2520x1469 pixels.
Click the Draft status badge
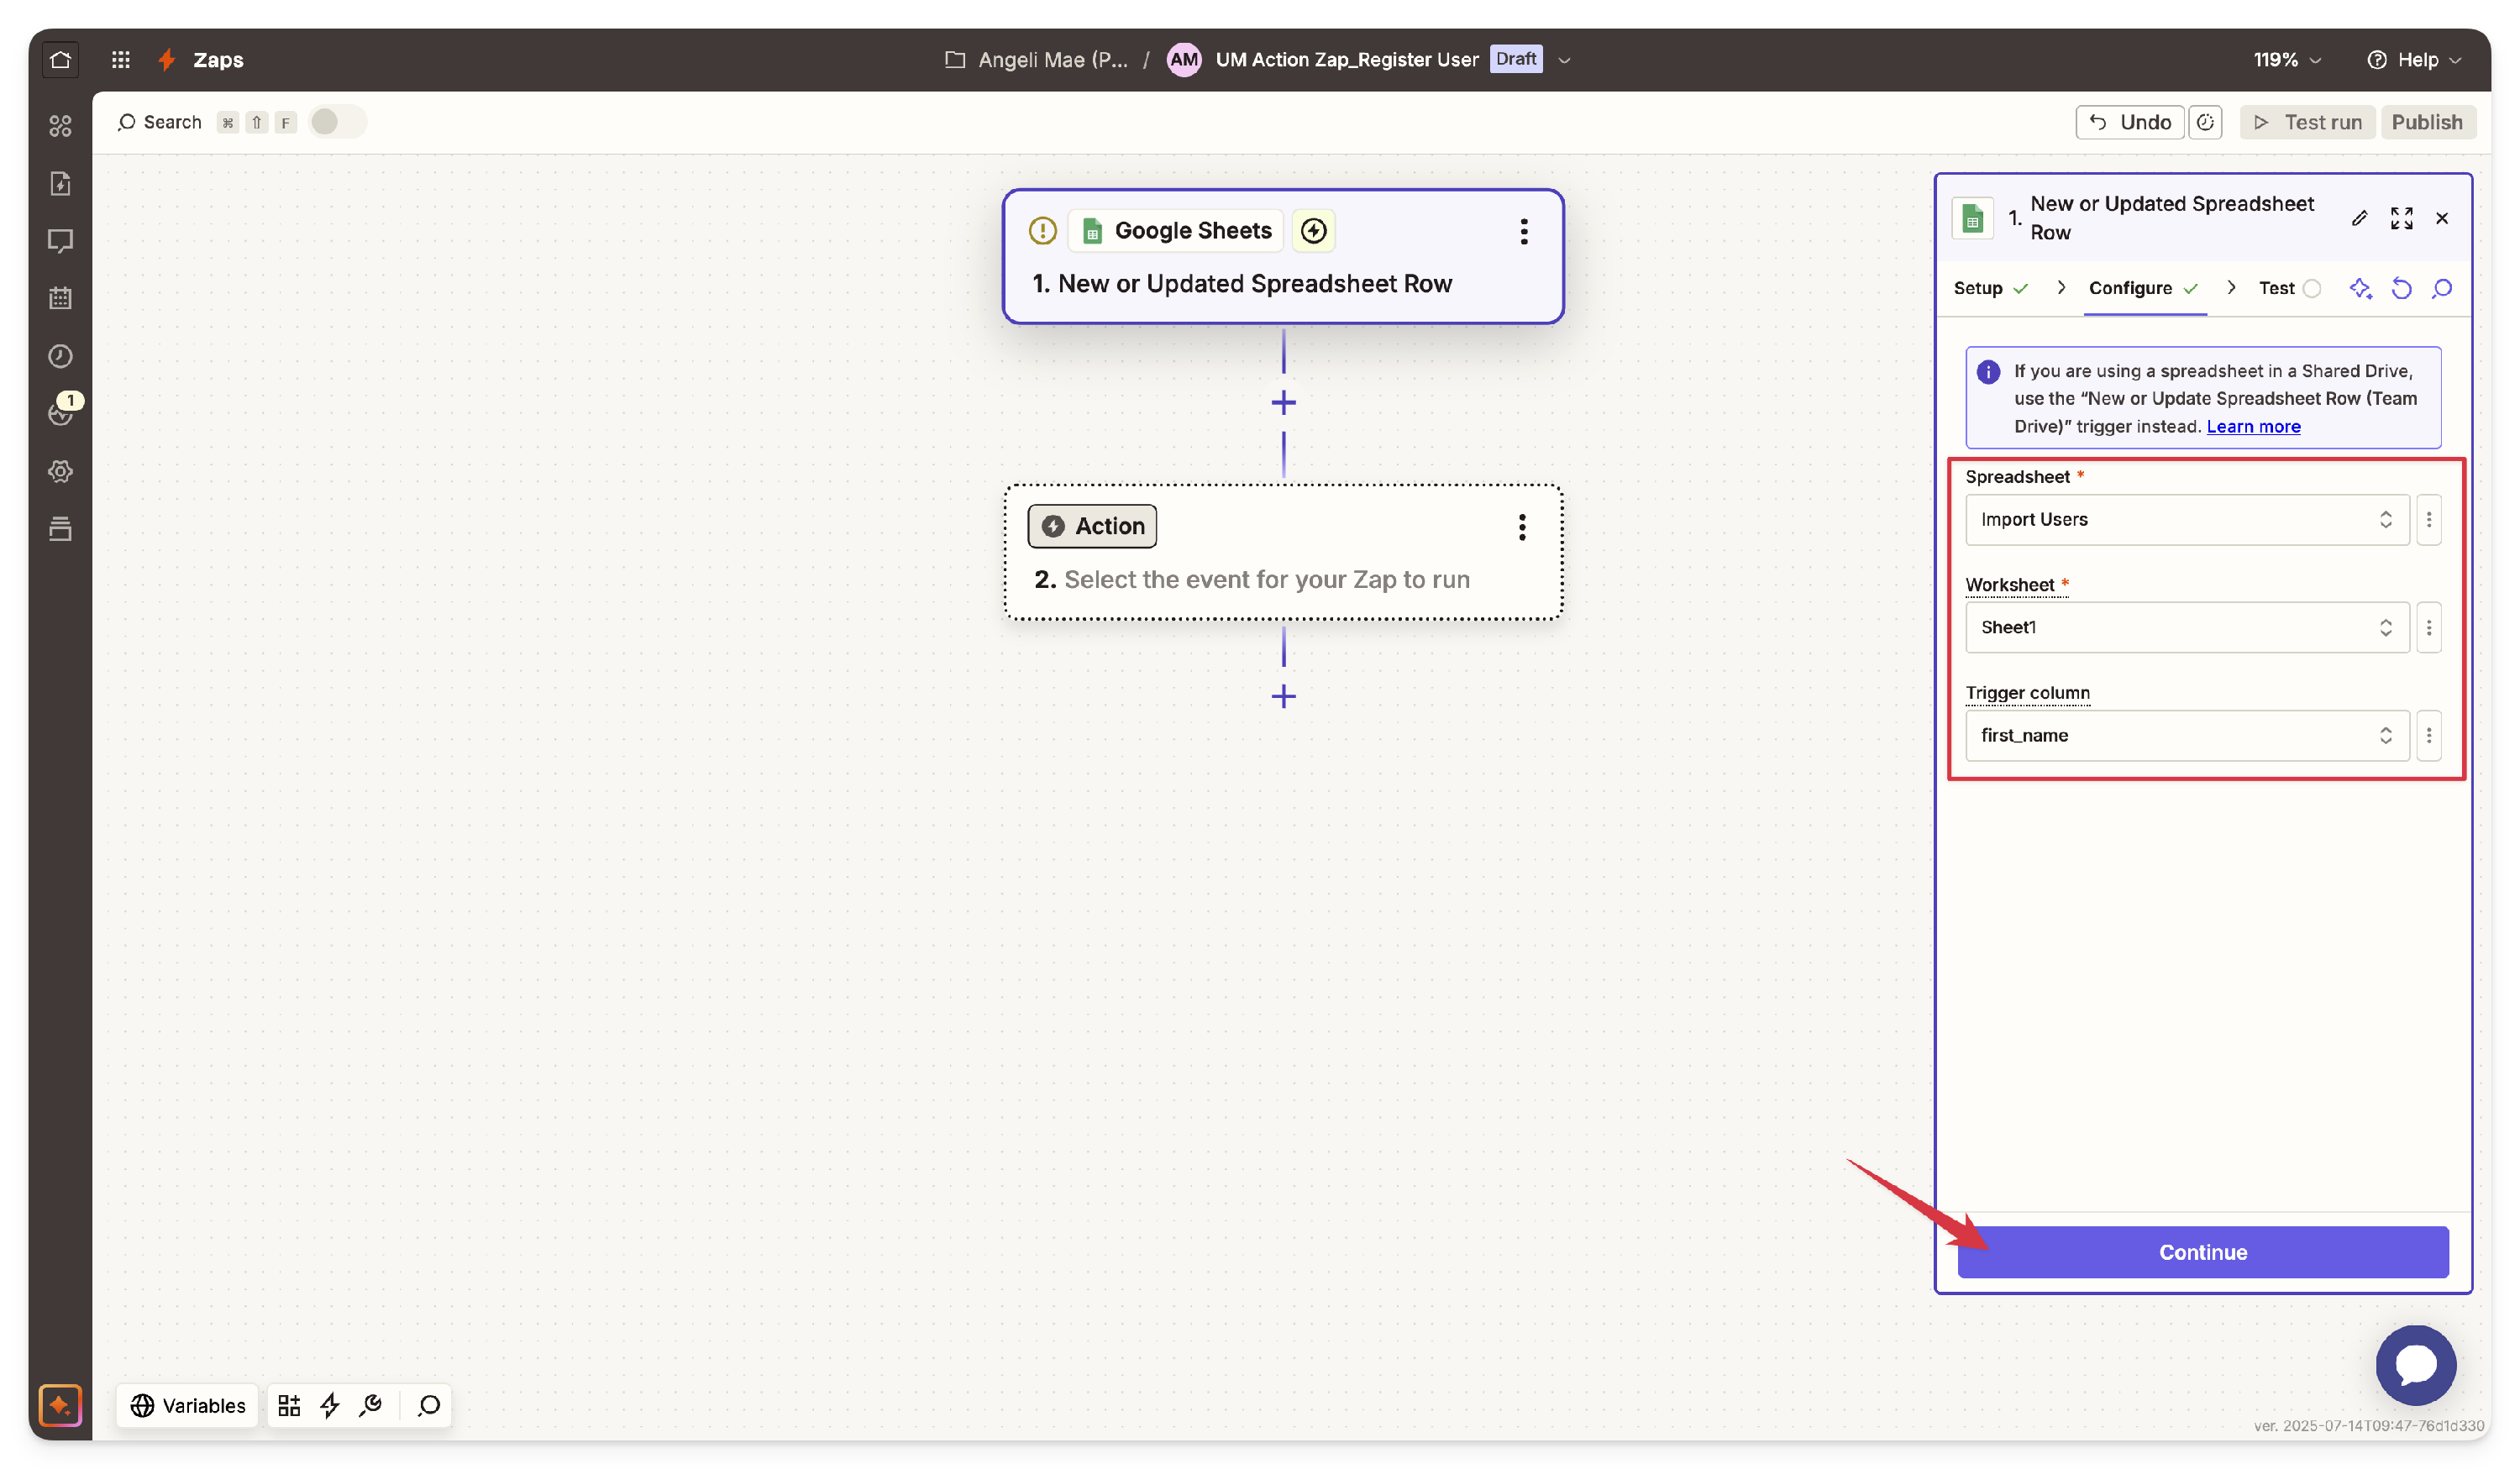pyautogui.click(x=1515, y=59)
